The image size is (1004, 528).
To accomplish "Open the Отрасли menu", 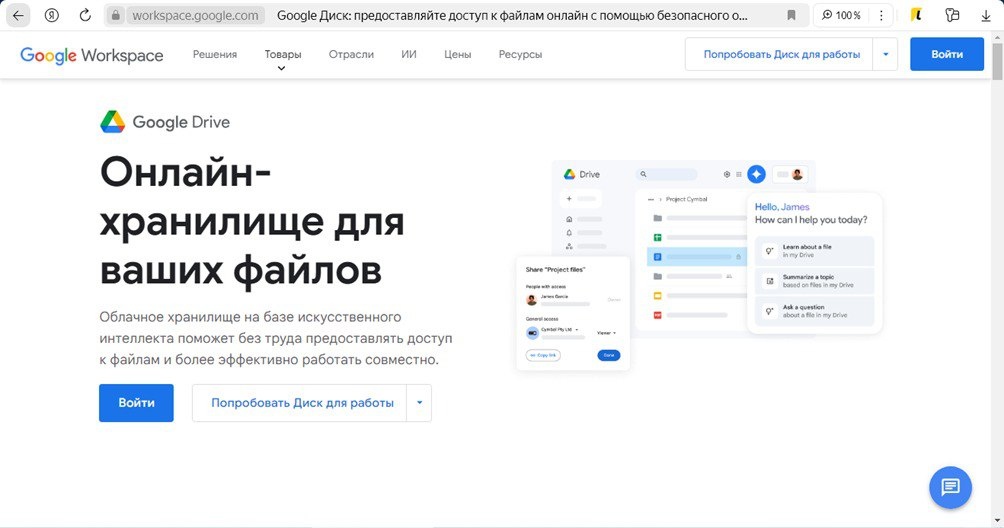I will pyautogui.click(x=351, y=54).
